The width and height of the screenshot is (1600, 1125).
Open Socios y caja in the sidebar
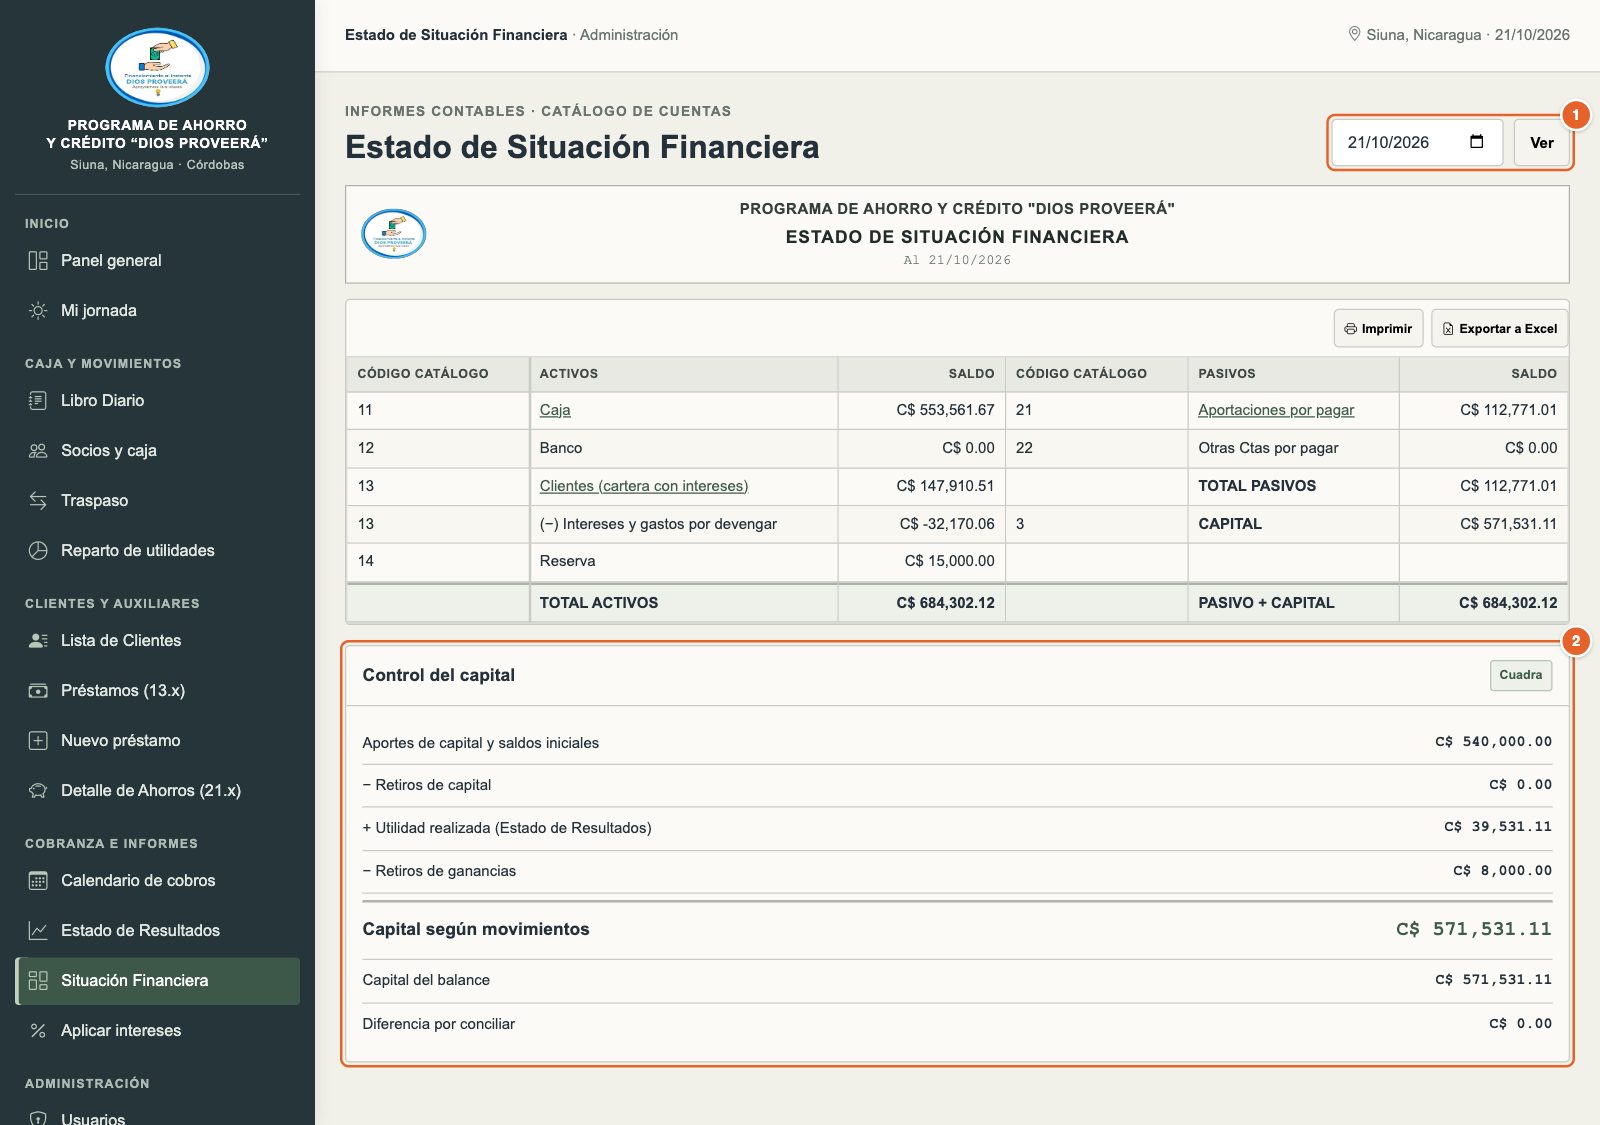click(x=157, y=451)
